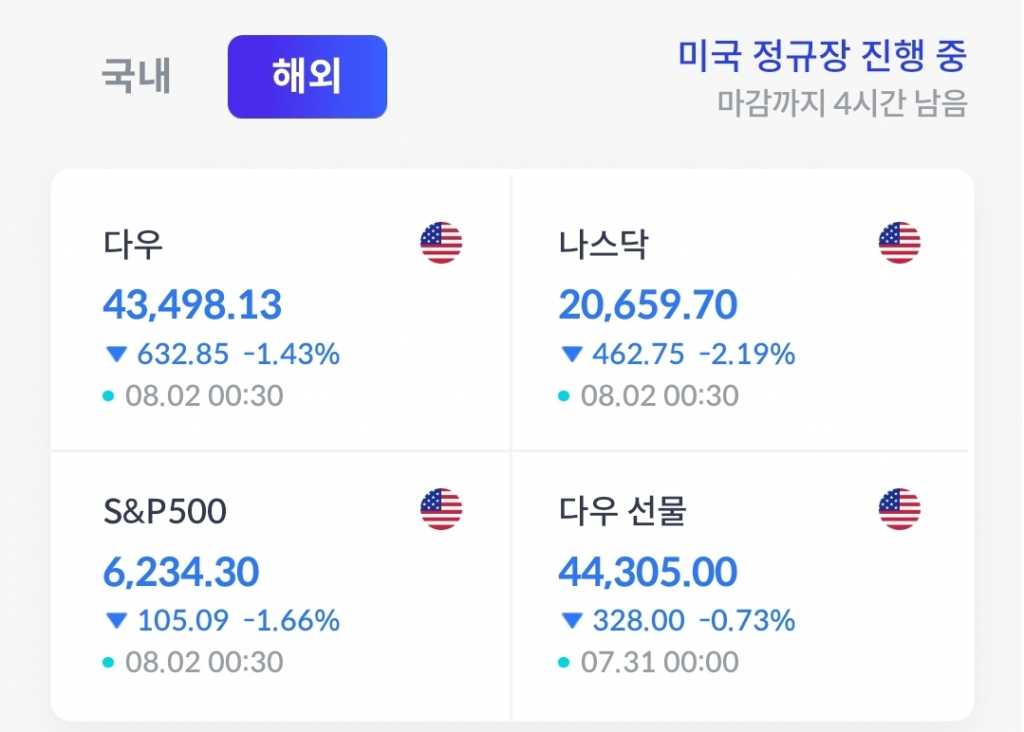Click the 20,659.70 Nasdaq price value
Image resolution: width=1024 pixels, height=732 pixels.
click(x=648, y=305)
